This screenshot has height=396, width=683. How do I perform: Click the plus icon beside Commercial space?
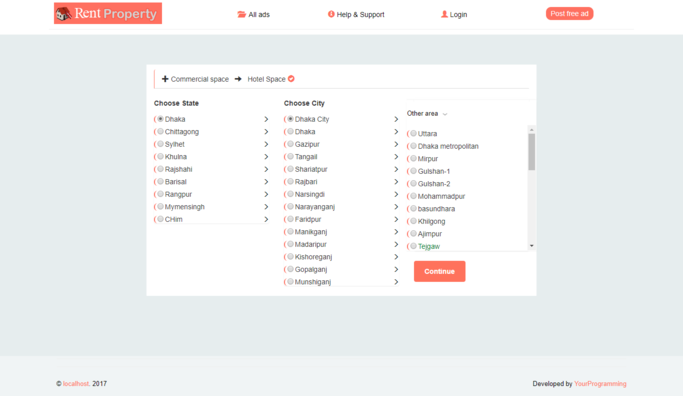165,79
